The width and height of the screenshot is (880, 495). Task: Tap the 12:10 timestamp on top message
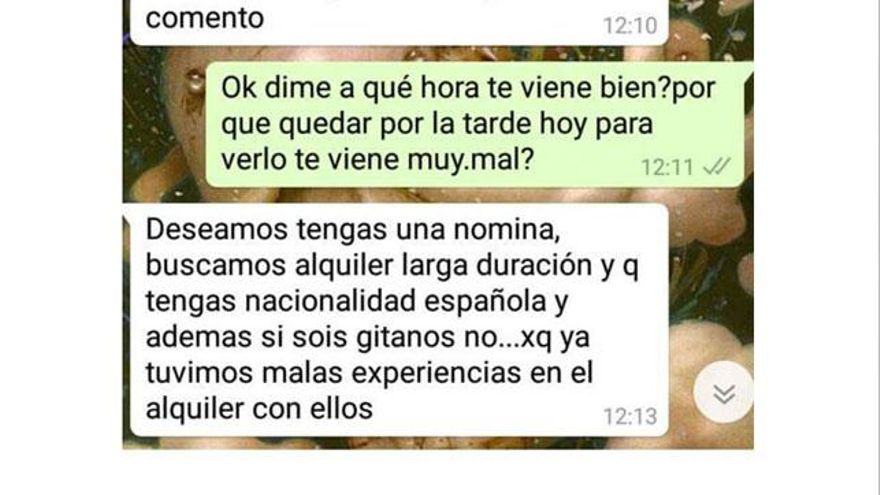(630, 25)
